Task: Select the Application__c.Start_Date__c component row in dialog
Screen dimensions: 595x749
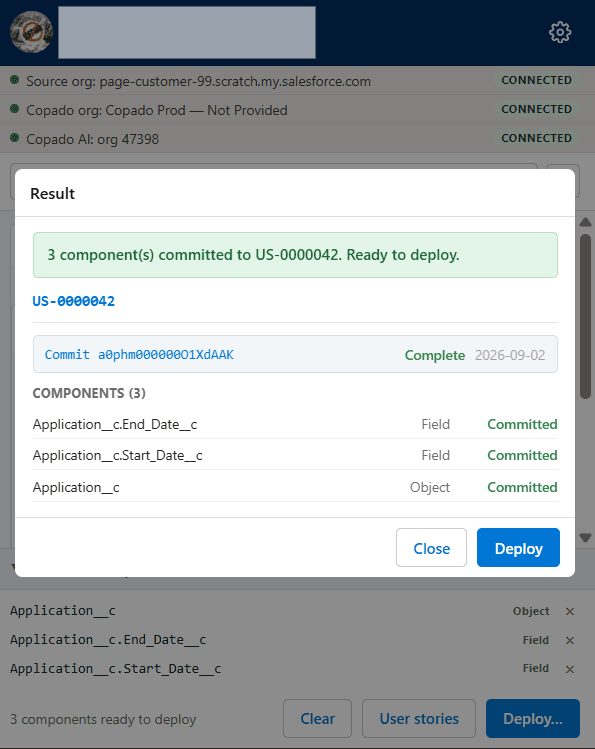Action: click(295, 455)
